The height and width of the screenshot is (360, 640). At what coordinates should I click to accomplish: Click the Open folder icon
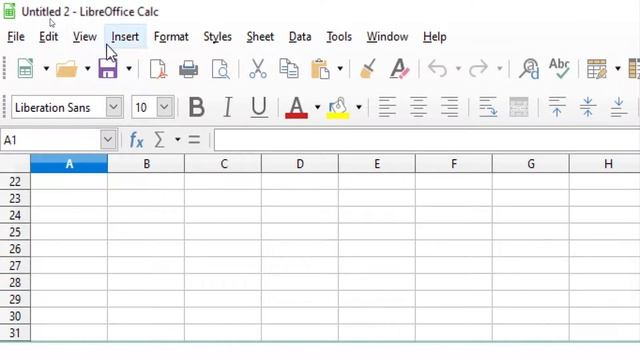coord(67,69)
